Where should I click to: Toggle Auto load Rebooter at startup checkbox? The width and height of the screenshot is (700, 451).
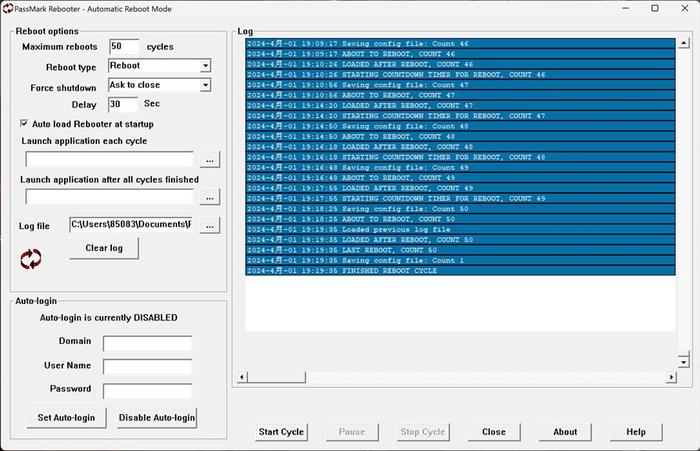tap(24, 123)
